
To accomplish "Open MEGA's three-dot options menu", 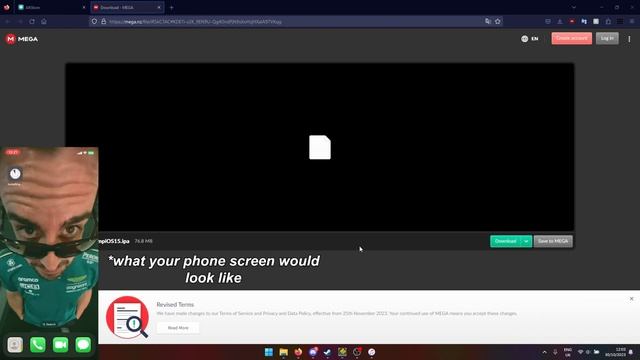I will click(x=629, y=39).
